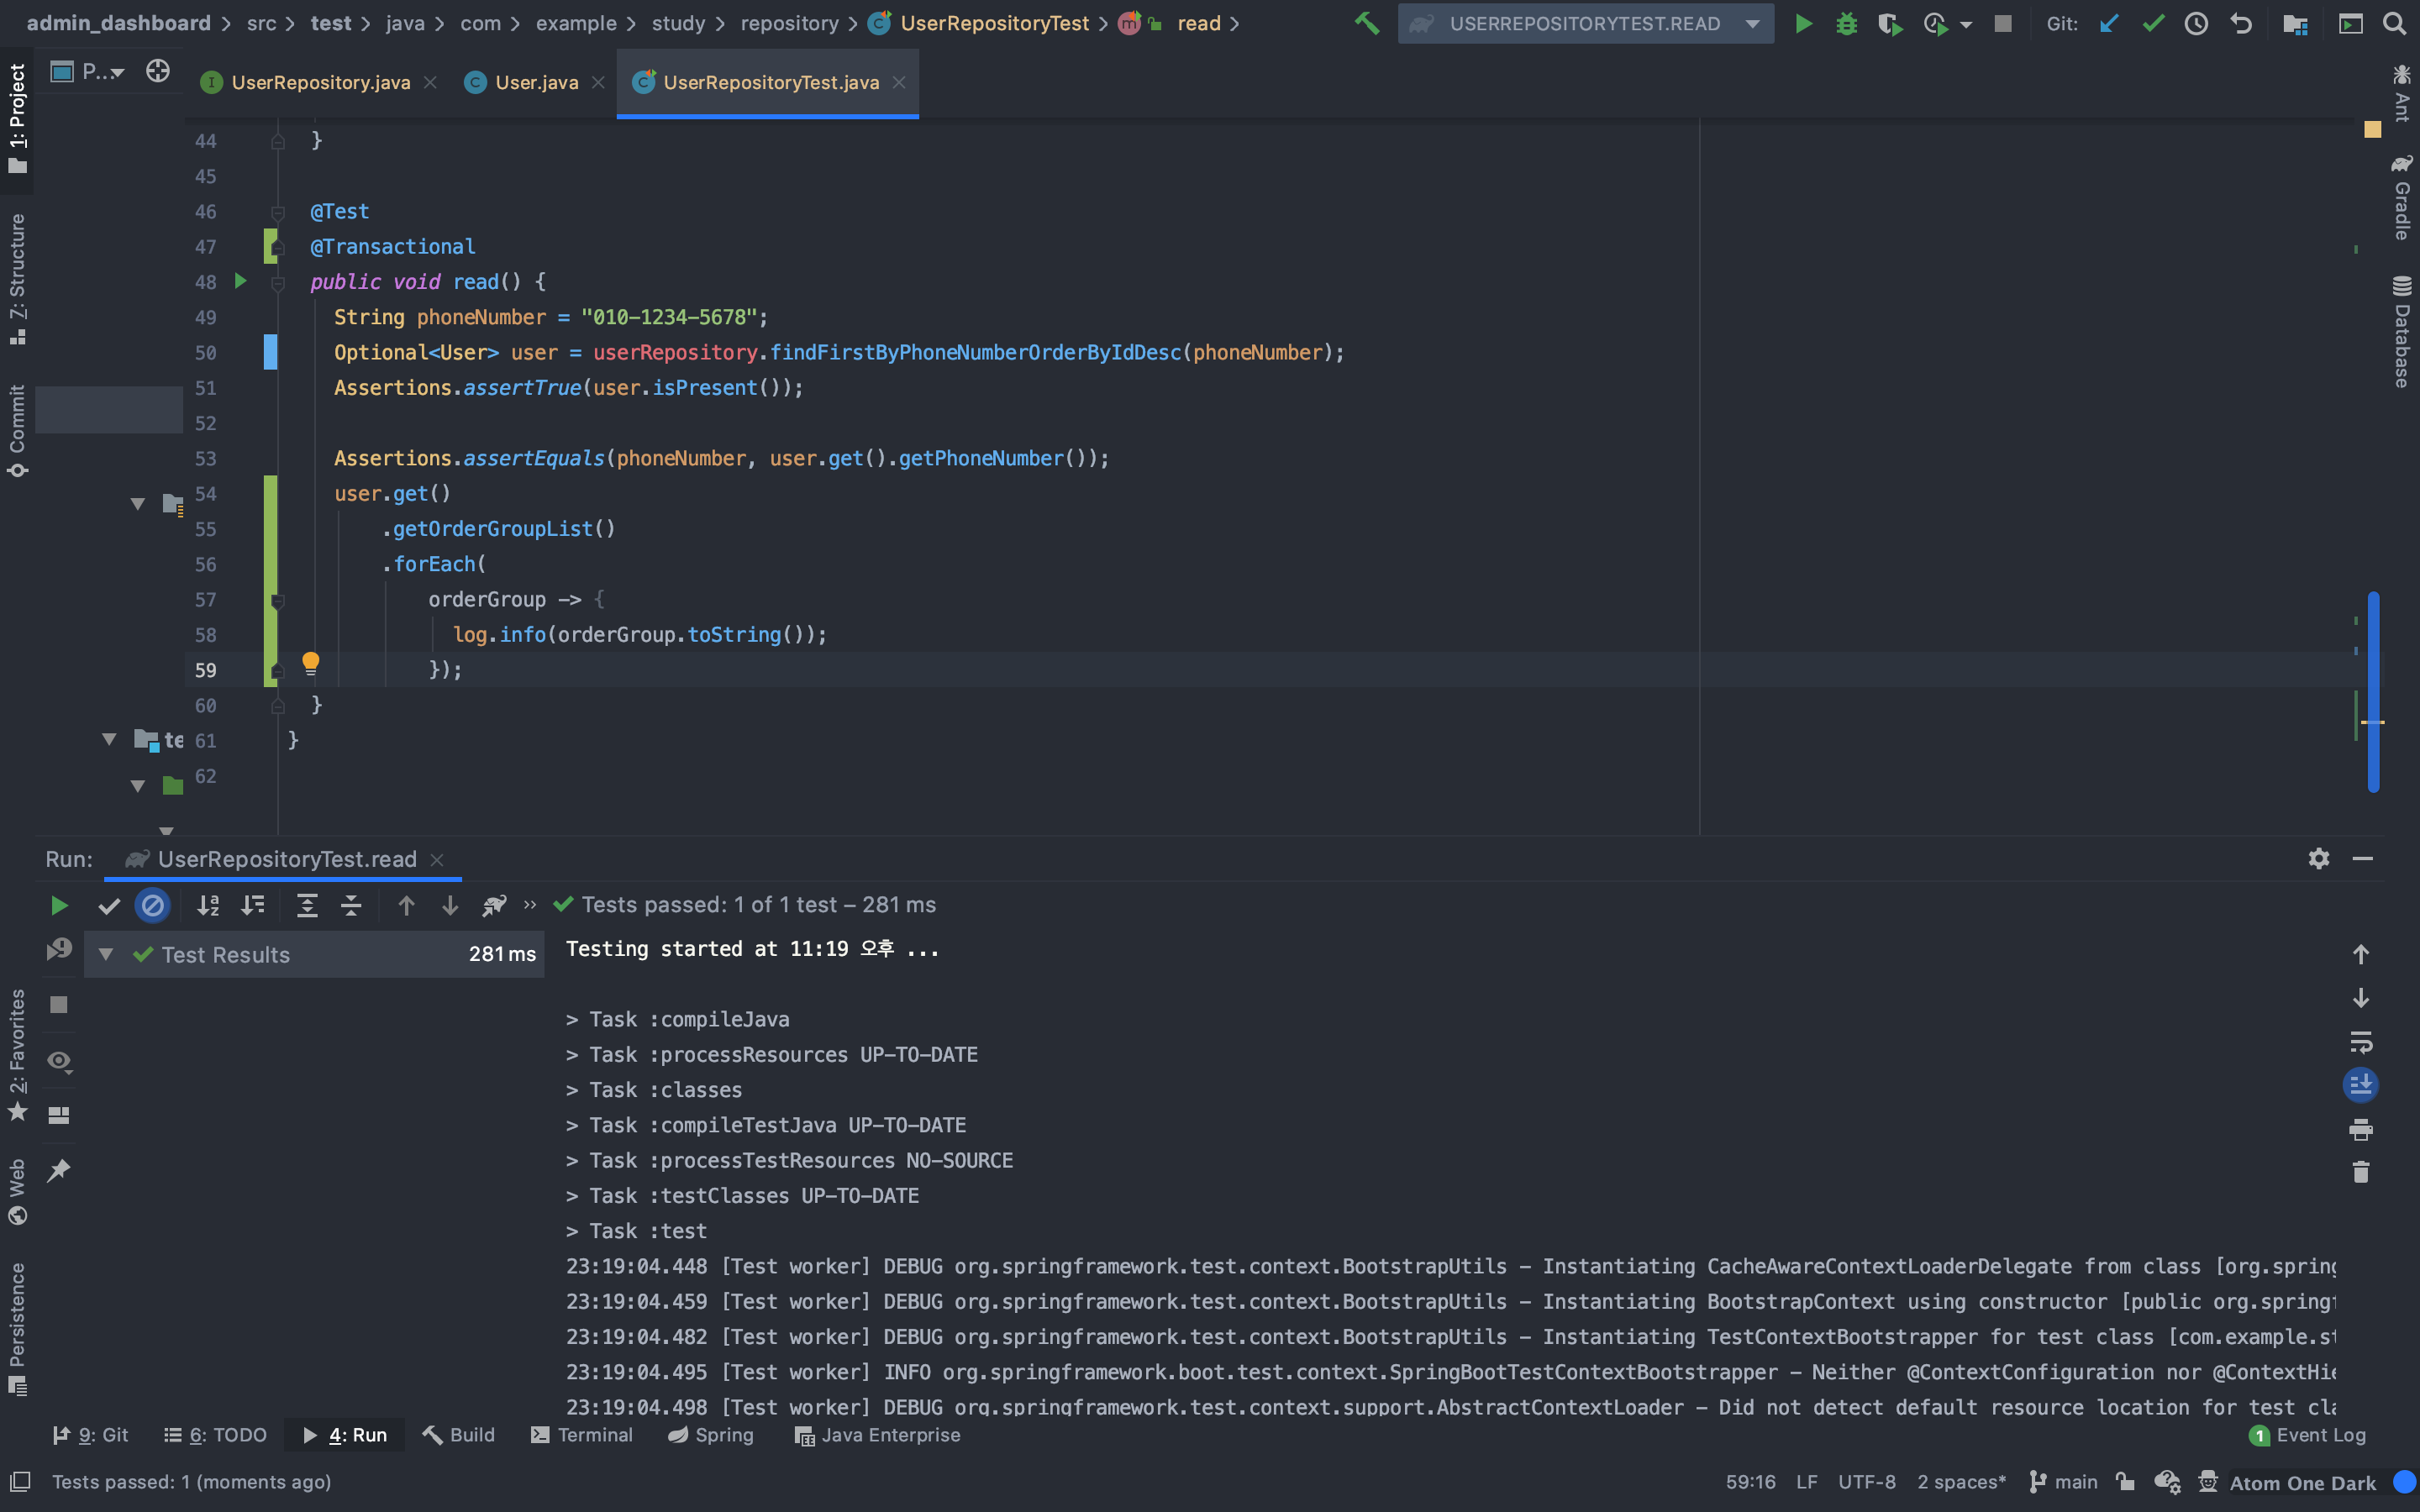Screen dimensions: 2420x1512
Task: Click the Git update project arrow
Action: pos(2109,23)
